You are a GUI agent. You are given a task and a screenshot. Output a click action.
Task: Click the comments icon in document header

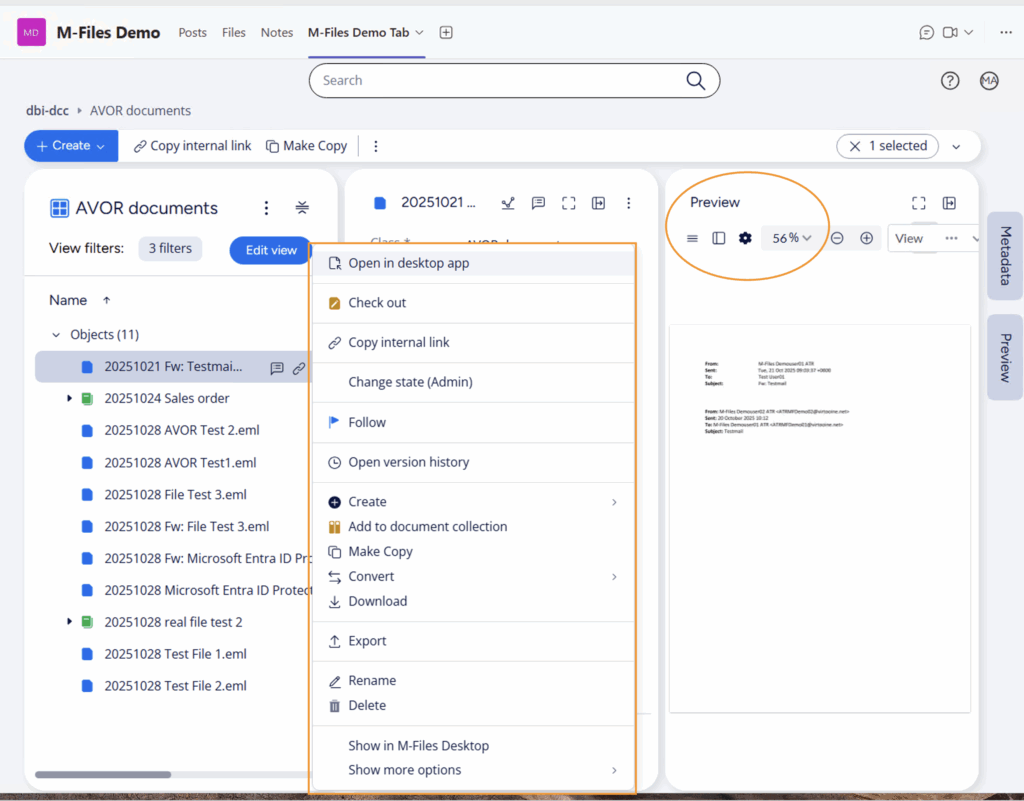[x=538, y=203]
